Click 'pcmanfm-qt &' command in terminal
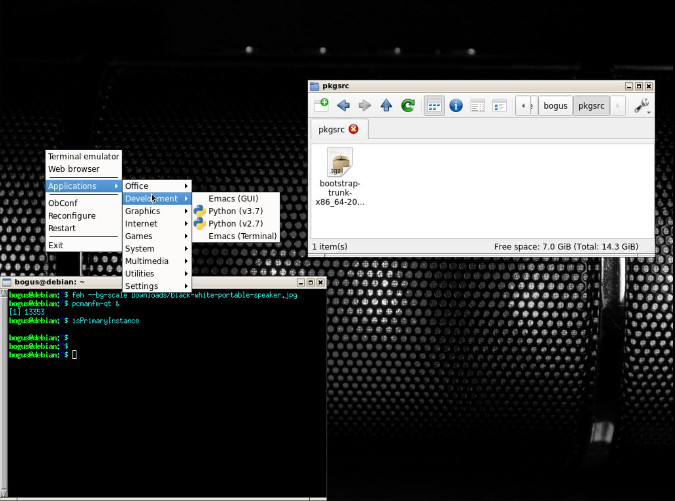 point(96,303)
